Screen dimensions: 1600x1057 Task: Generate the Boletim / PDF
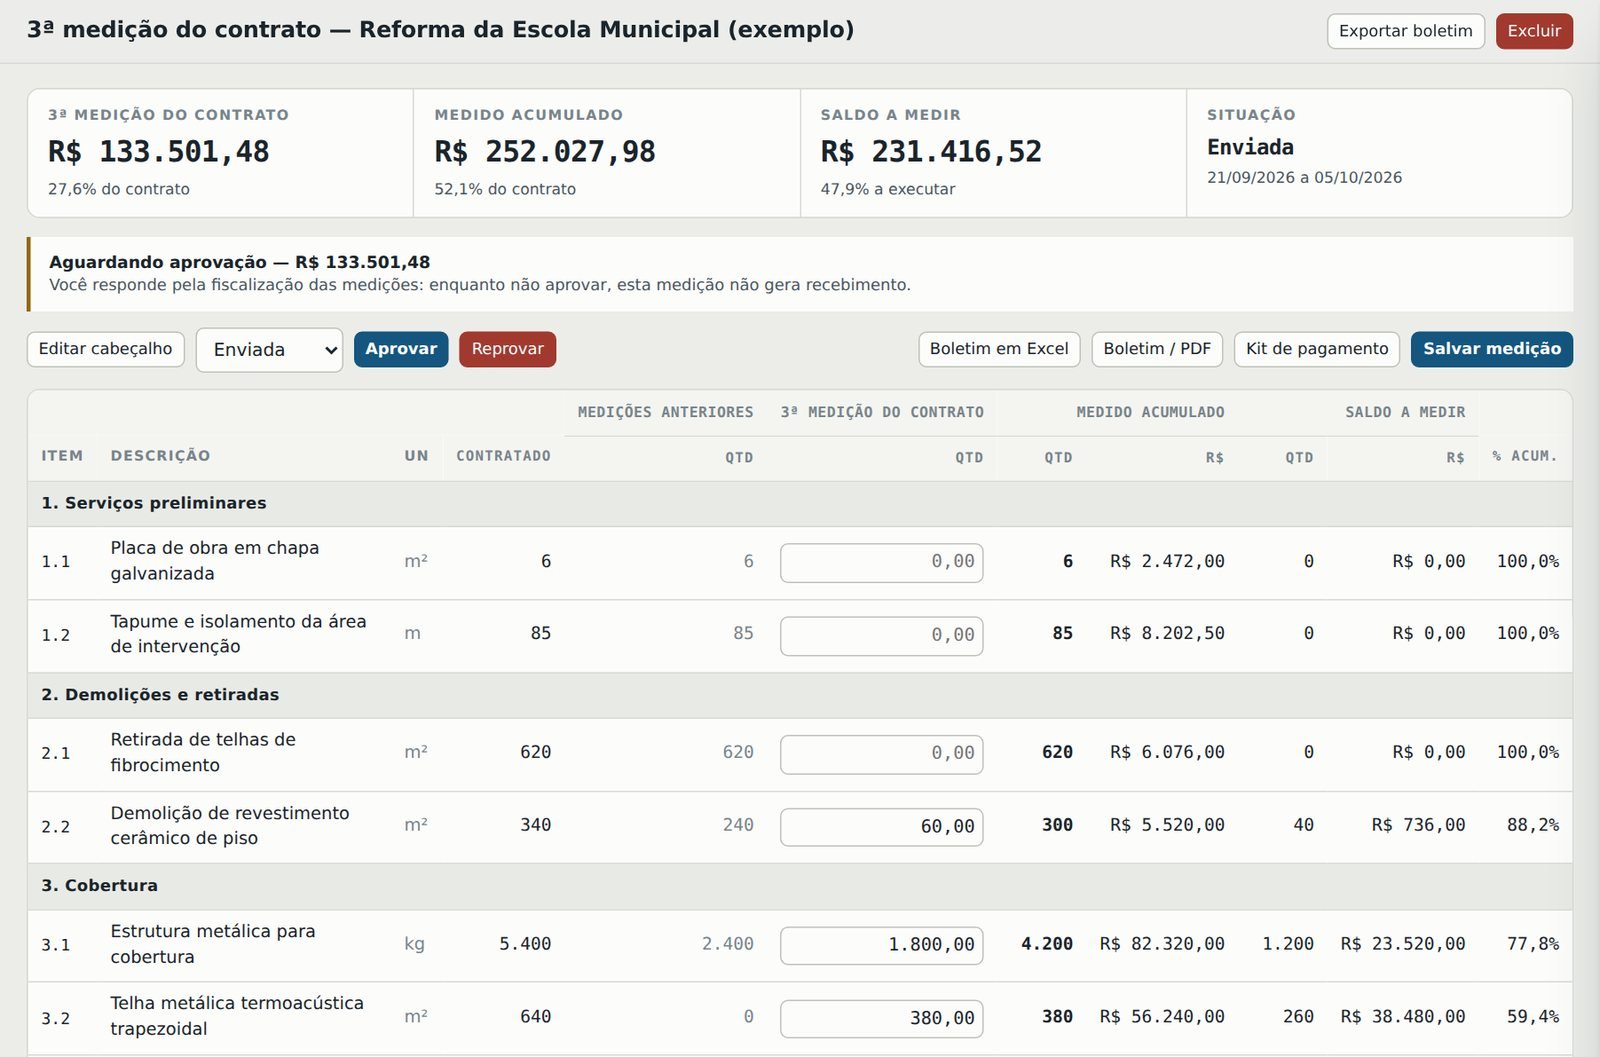(x=1157, y=349)
